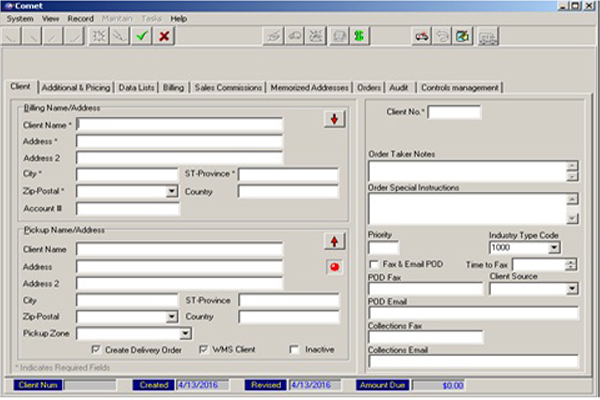Click the Pickup Country input field
Image resolution: width=600 pixels, height=400 pixels.
point(289,317)
